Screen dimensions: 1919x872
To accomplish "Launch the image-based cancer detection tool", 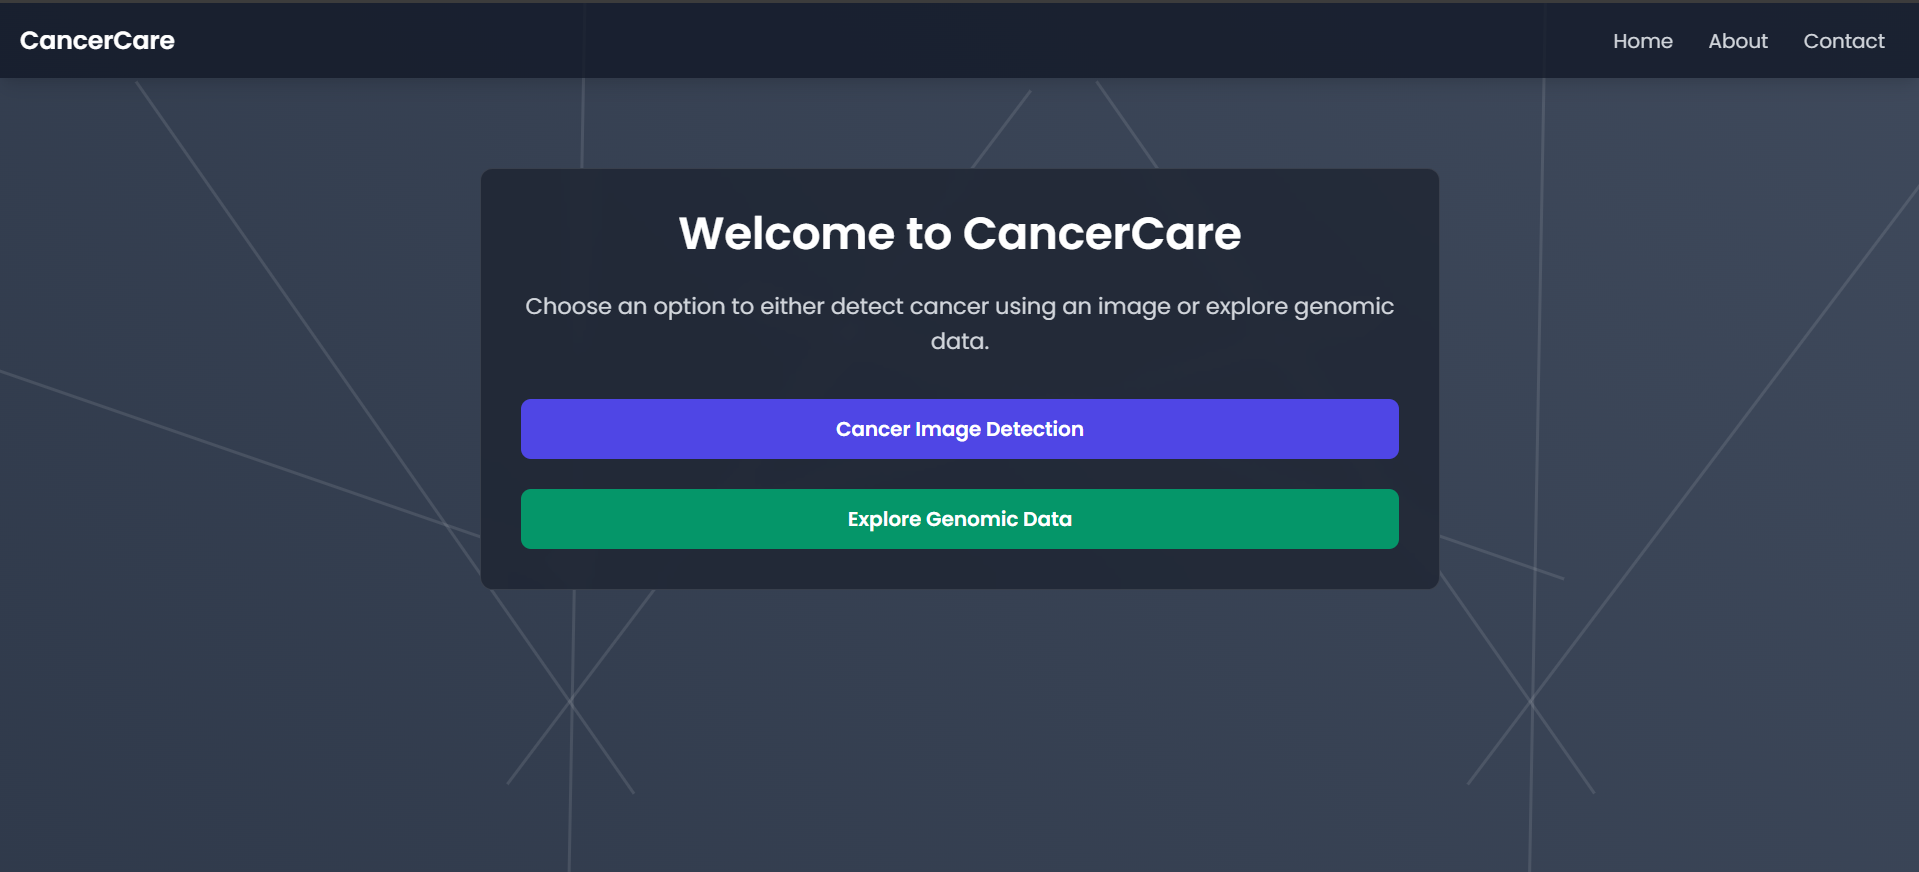I will click(958, 428).
